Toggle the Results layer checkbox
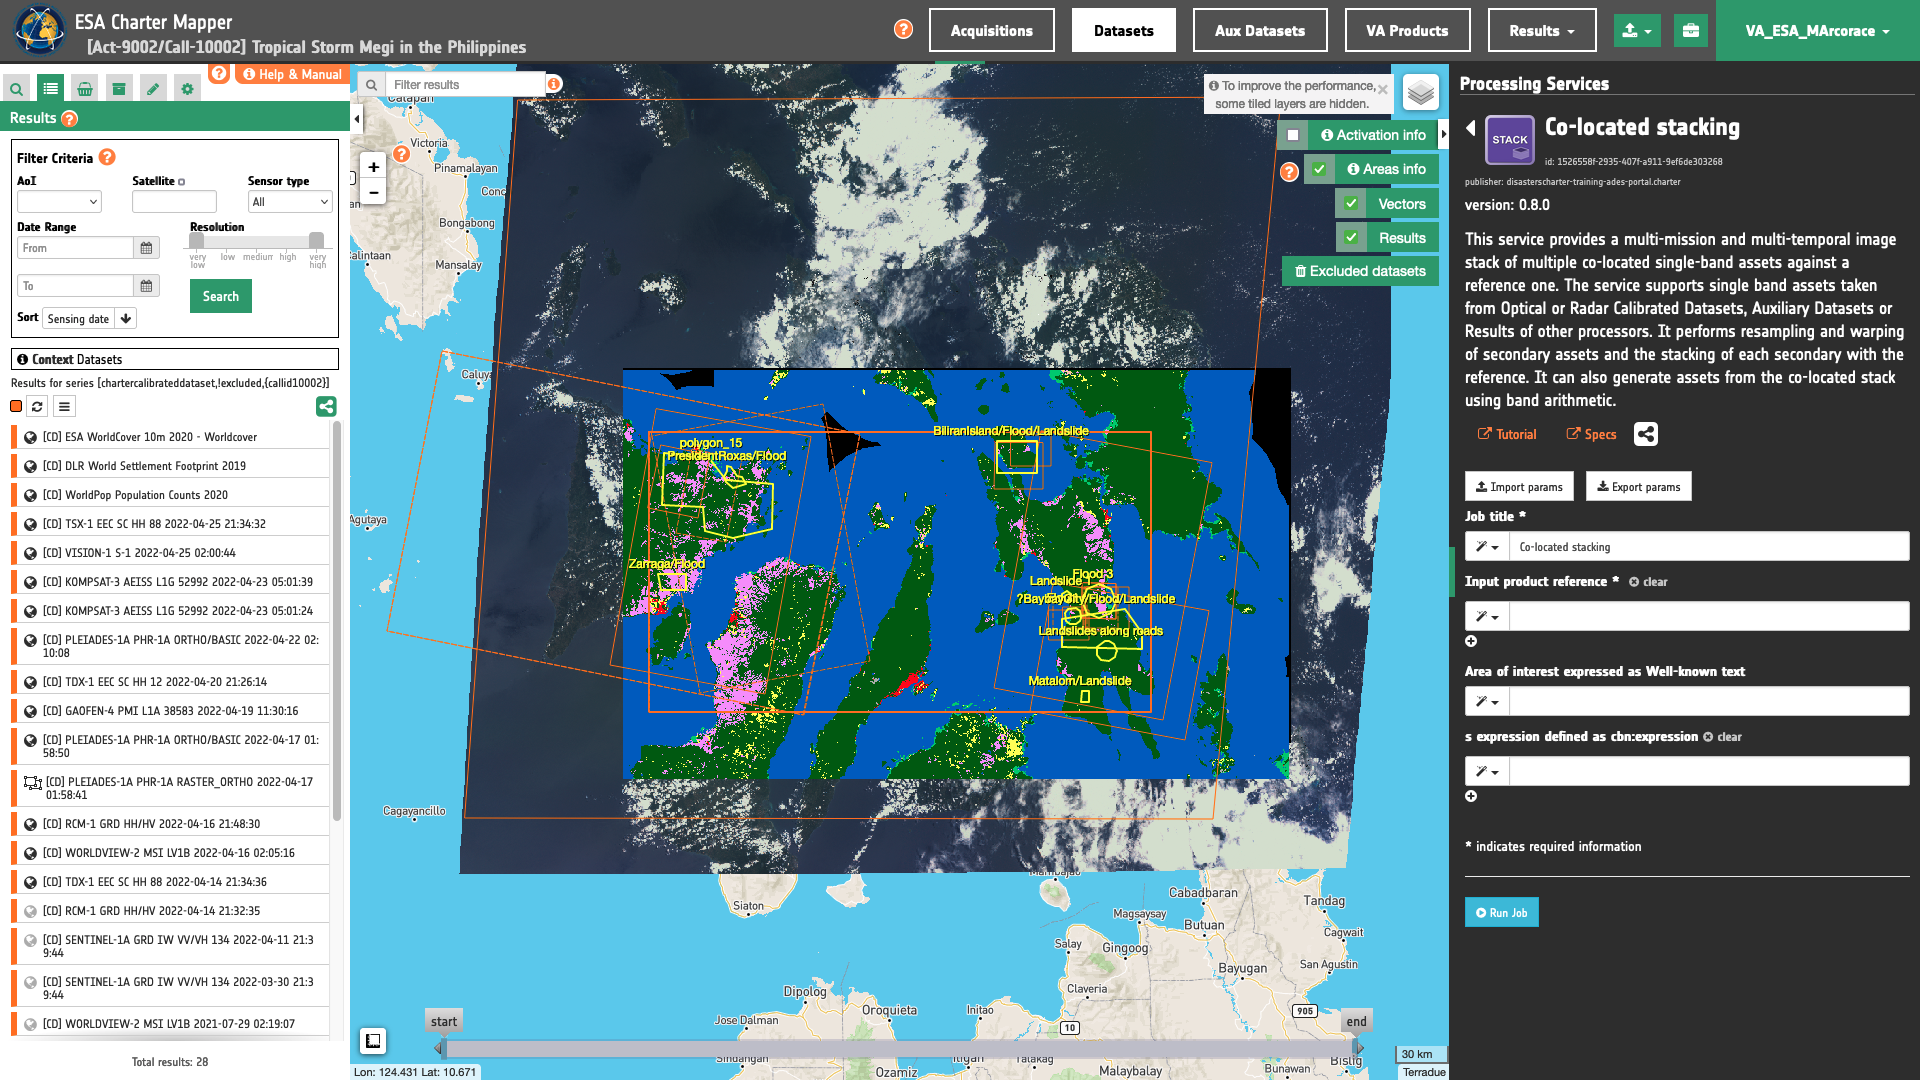The width and height of the screenshot is (1920, 1080). 1351,238
